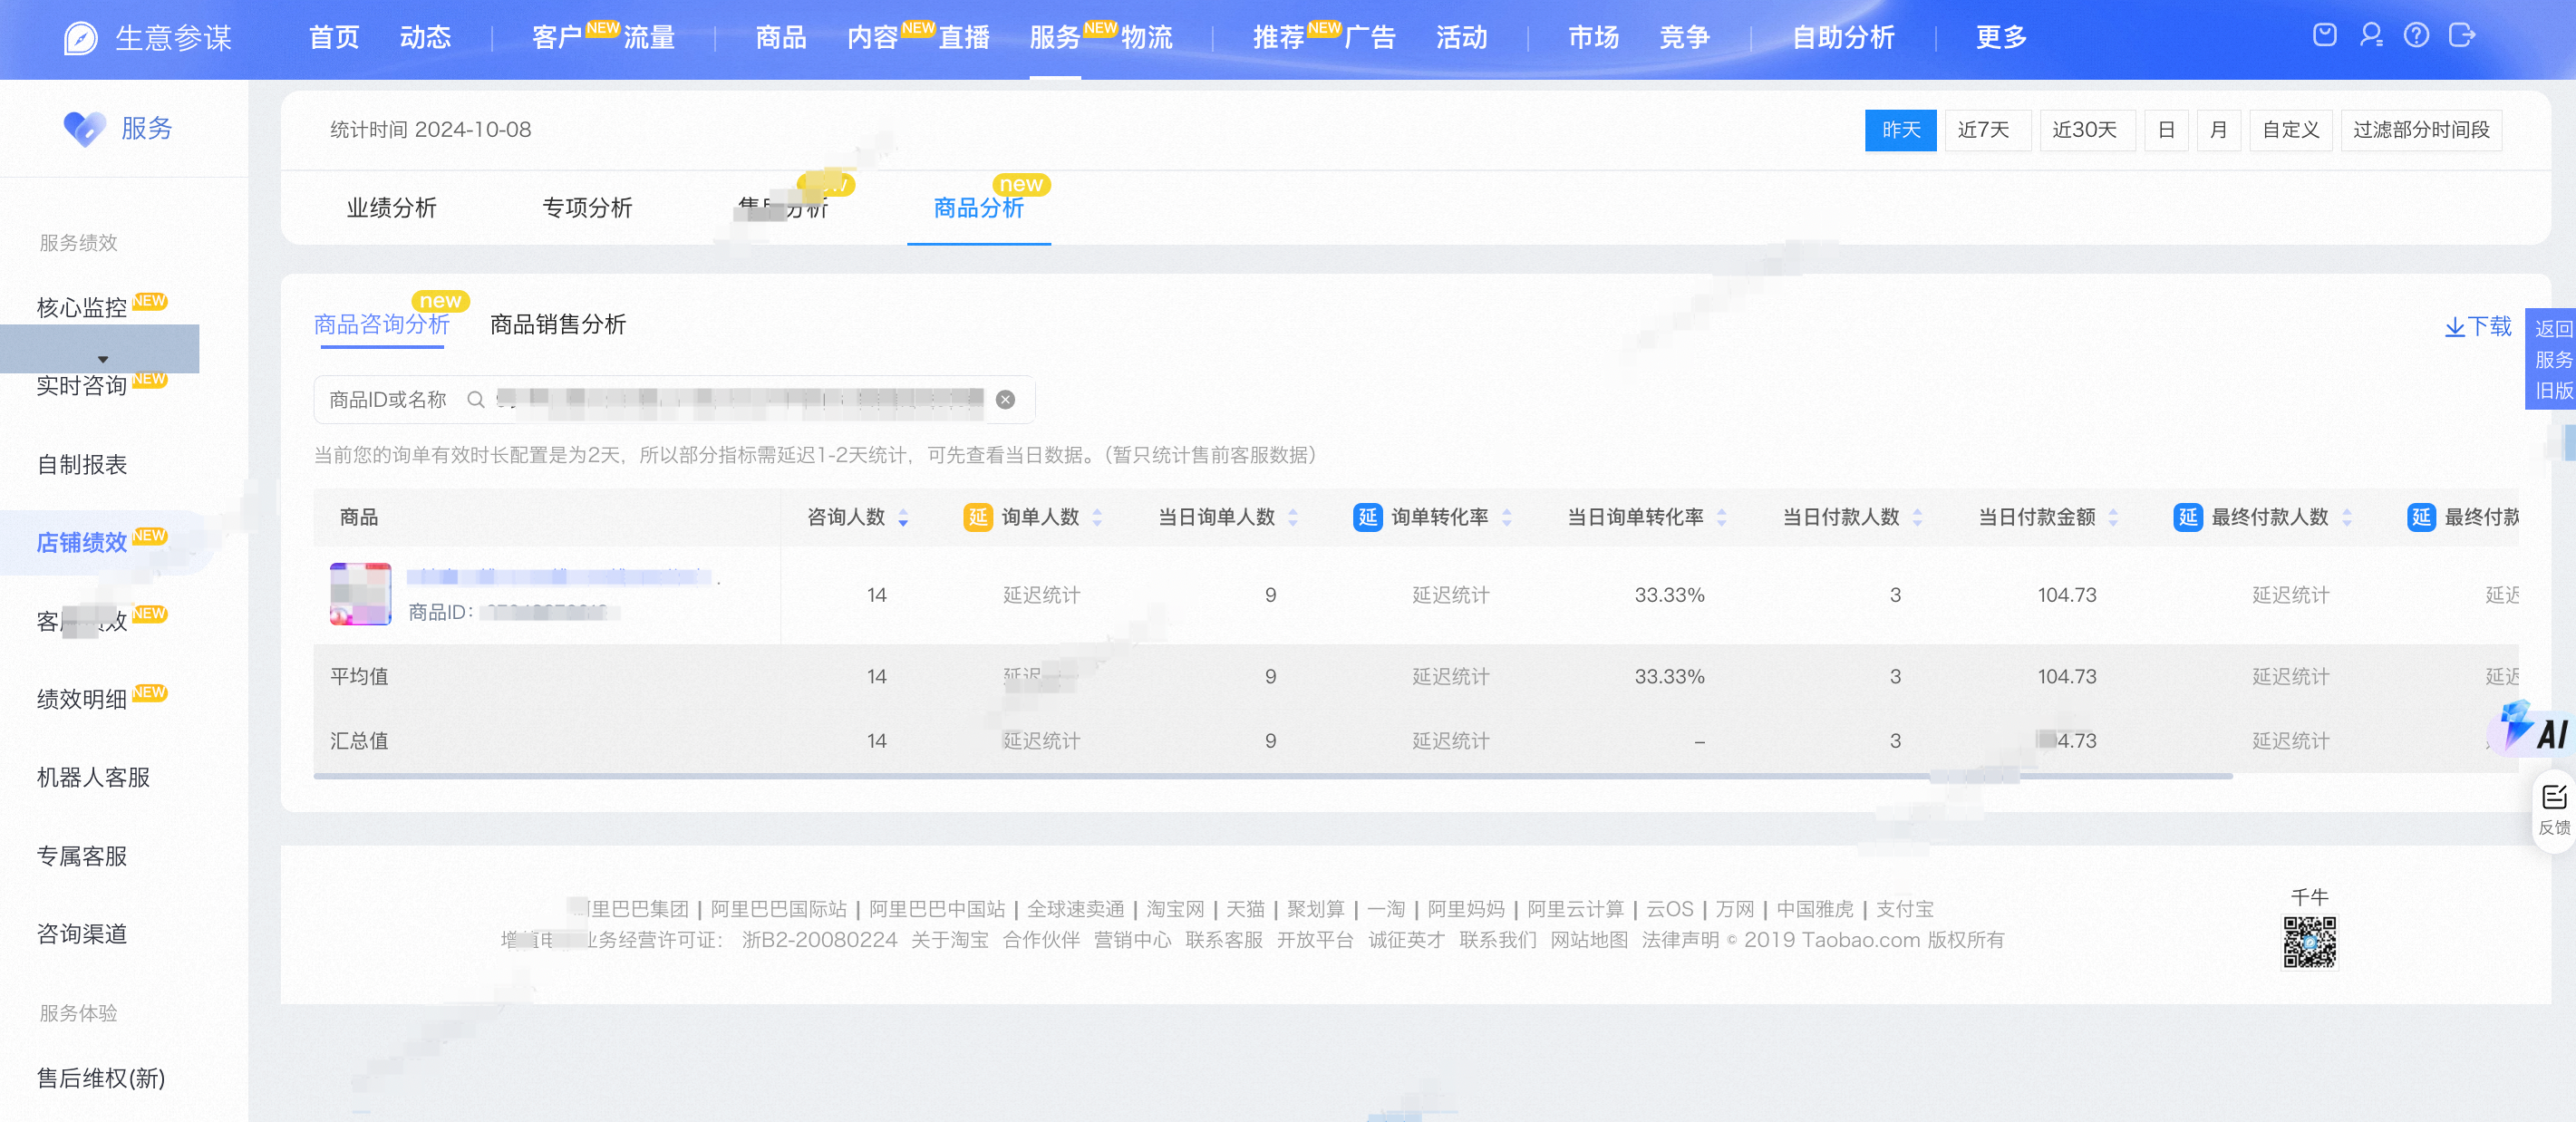The width and height of the screenshot is (2576, 1122).
Task: Click the 生意参谋 compass logo icon
Action: click(80, 38)
